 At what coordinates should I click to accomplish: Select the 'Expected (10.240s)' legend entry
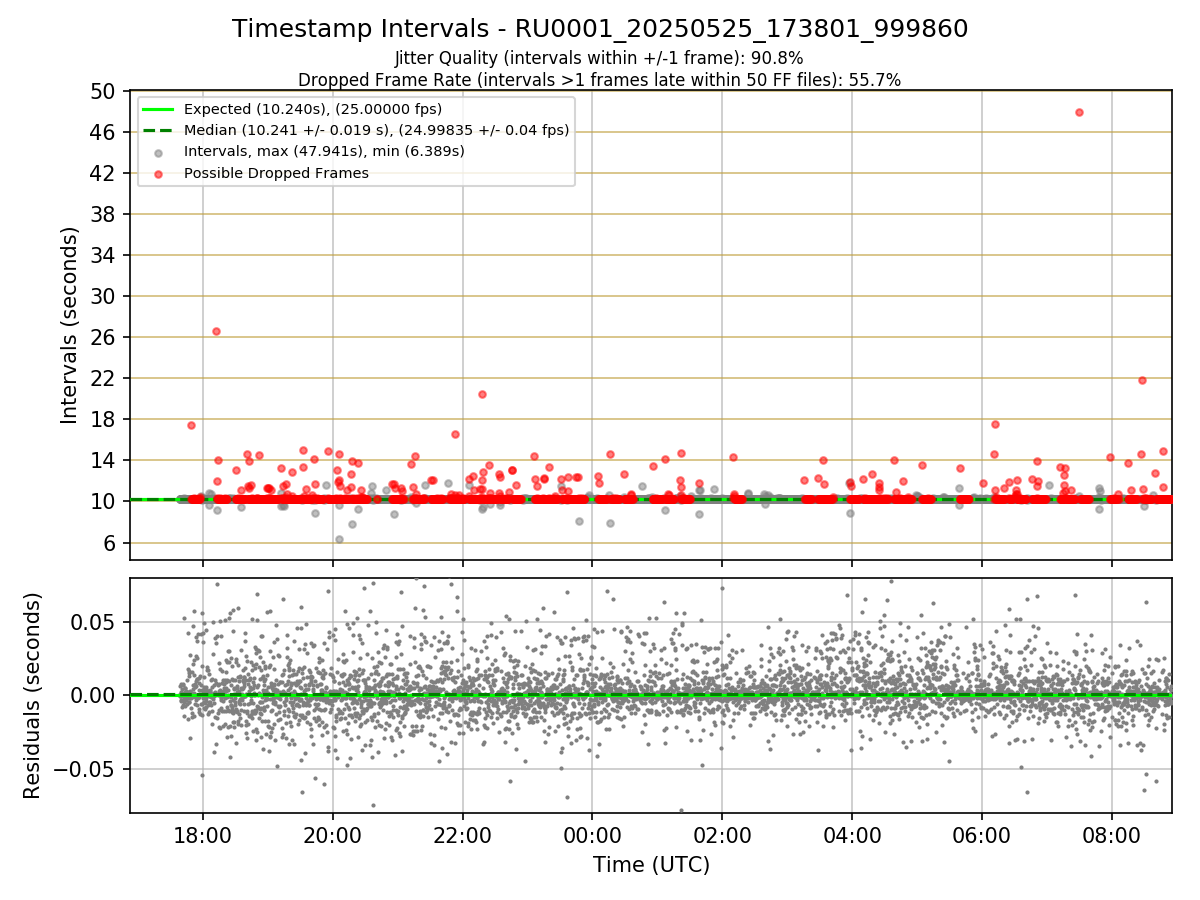click(313, 109)
